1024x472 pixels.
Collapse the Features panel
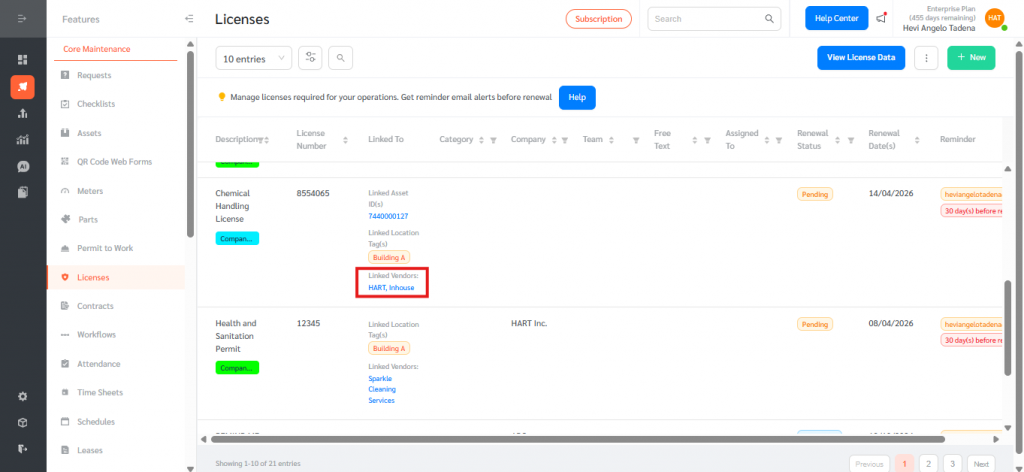(x=189, y=19)
